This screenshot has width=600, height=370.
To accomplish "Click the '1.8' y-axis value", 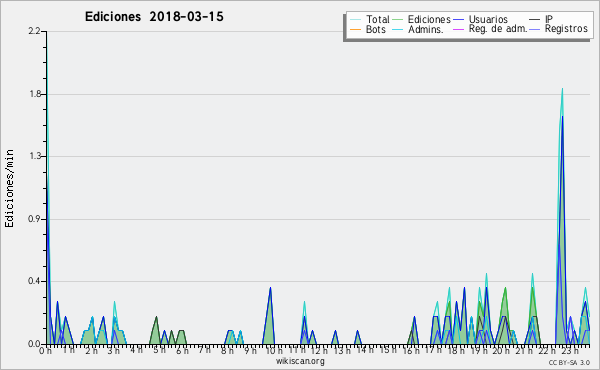I will point(34,94).
